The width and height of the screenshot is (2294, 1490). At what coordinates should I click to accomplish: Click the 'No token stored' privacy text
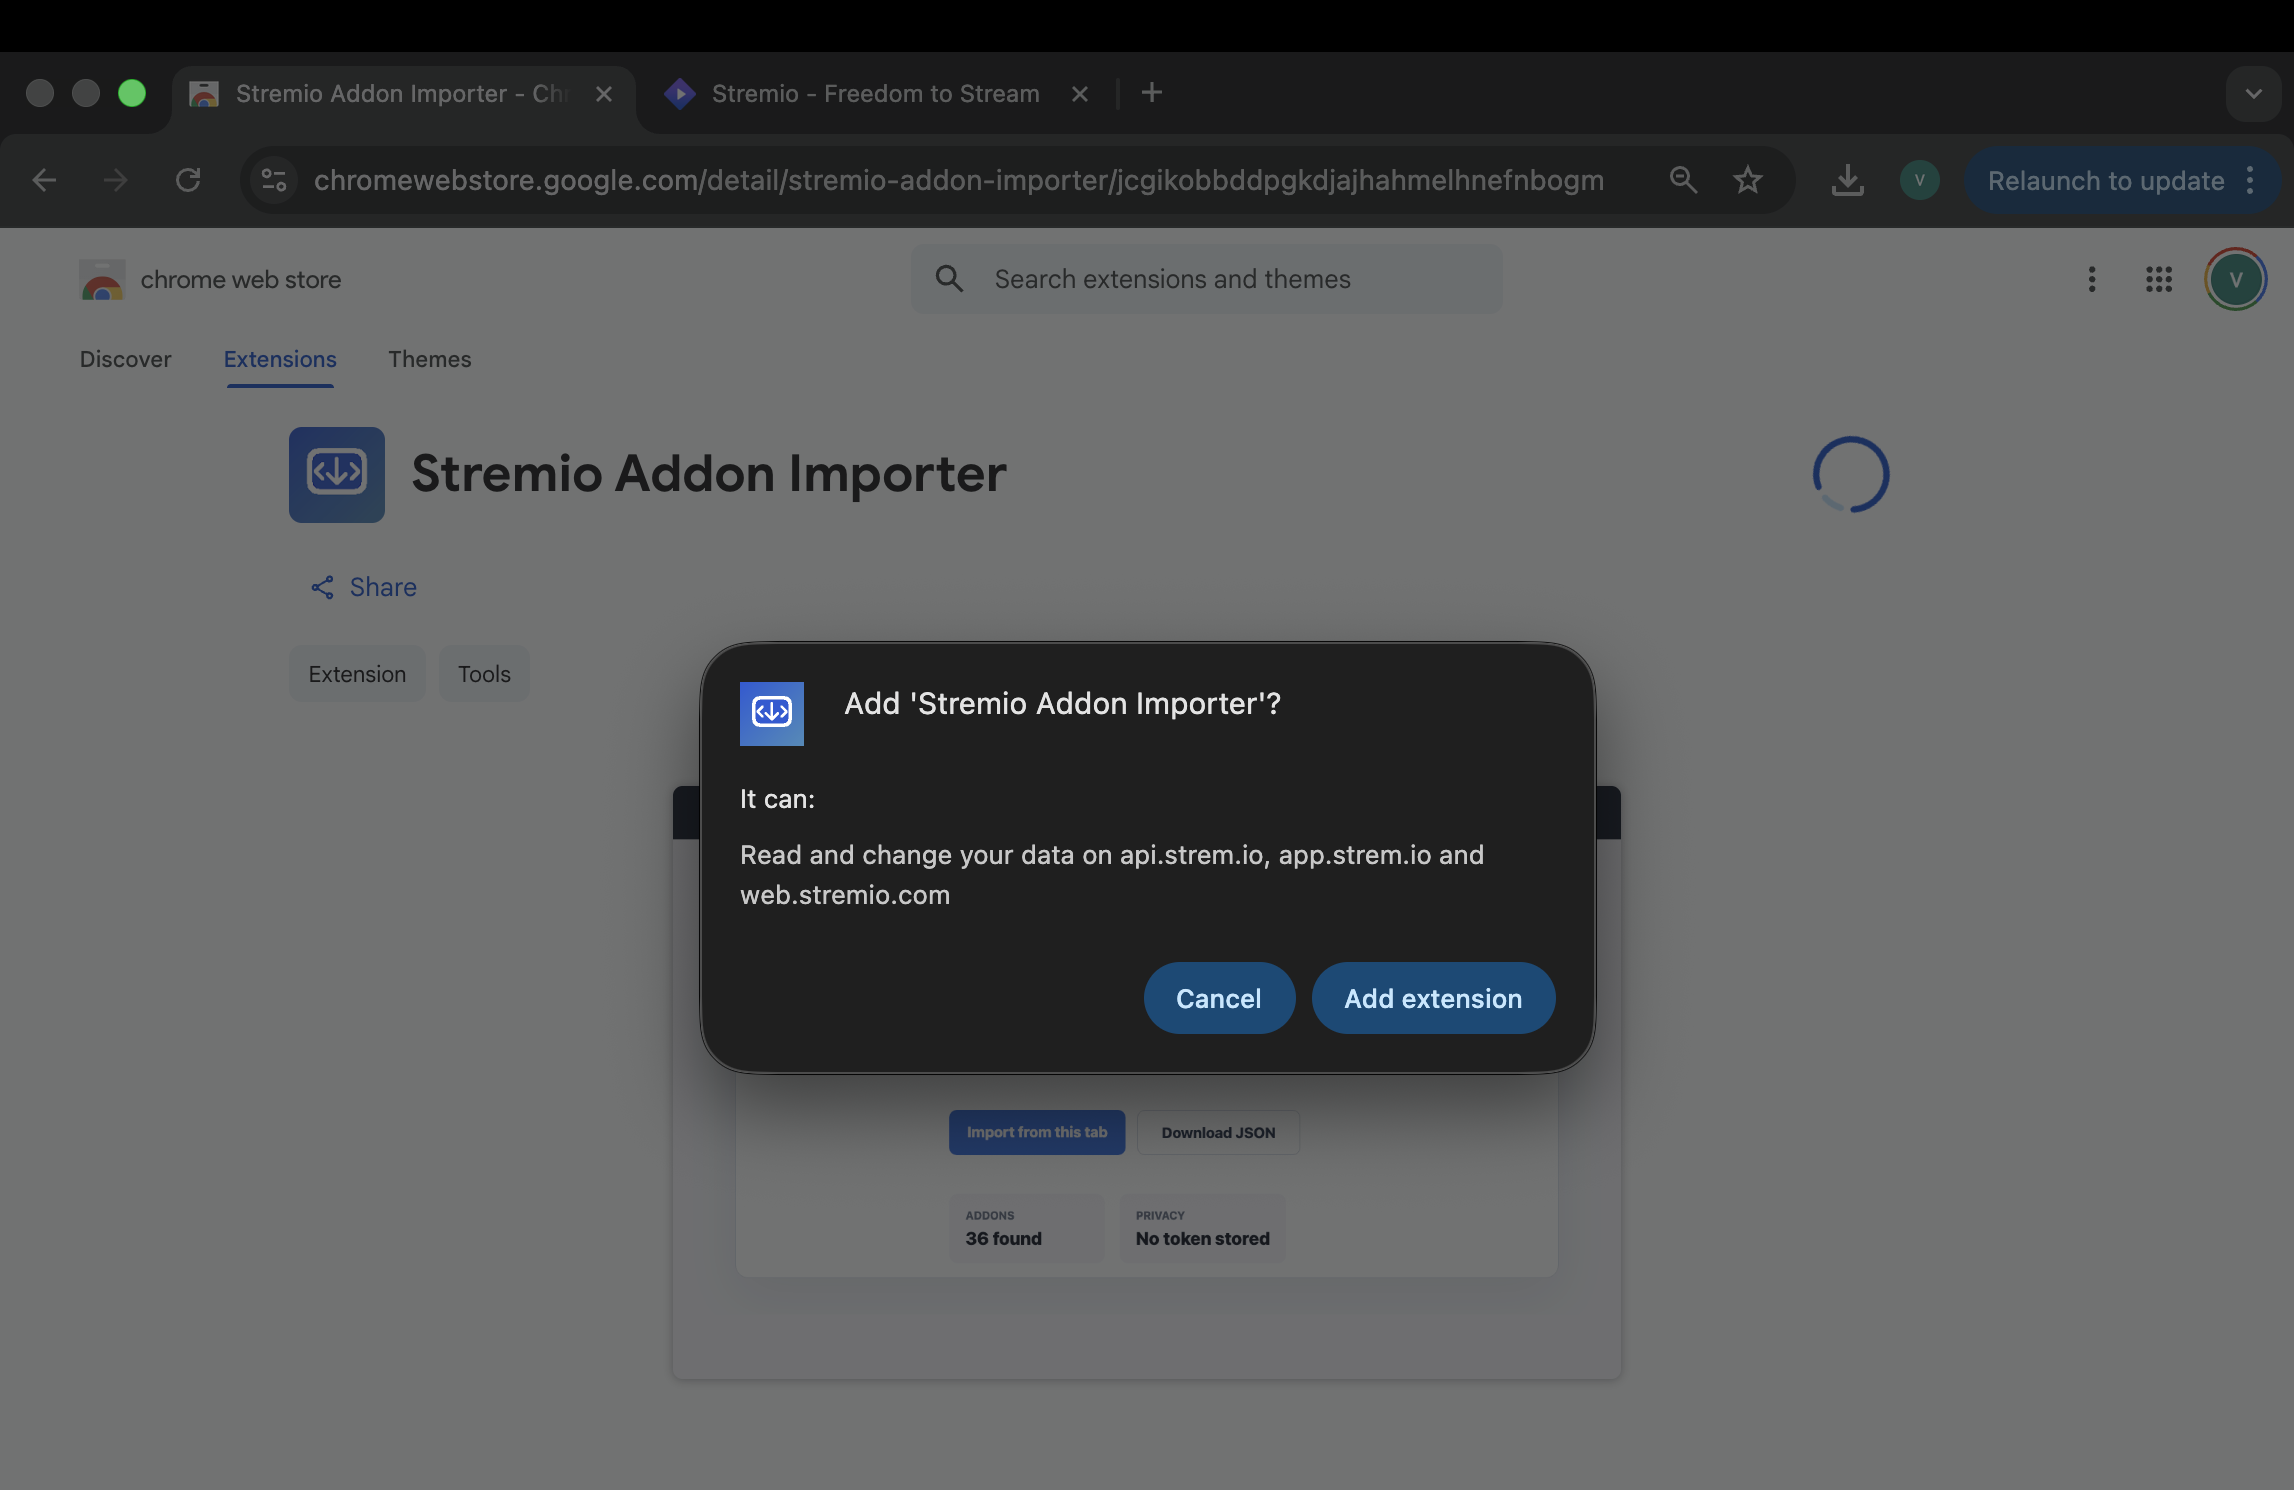click(1202, 1238)
